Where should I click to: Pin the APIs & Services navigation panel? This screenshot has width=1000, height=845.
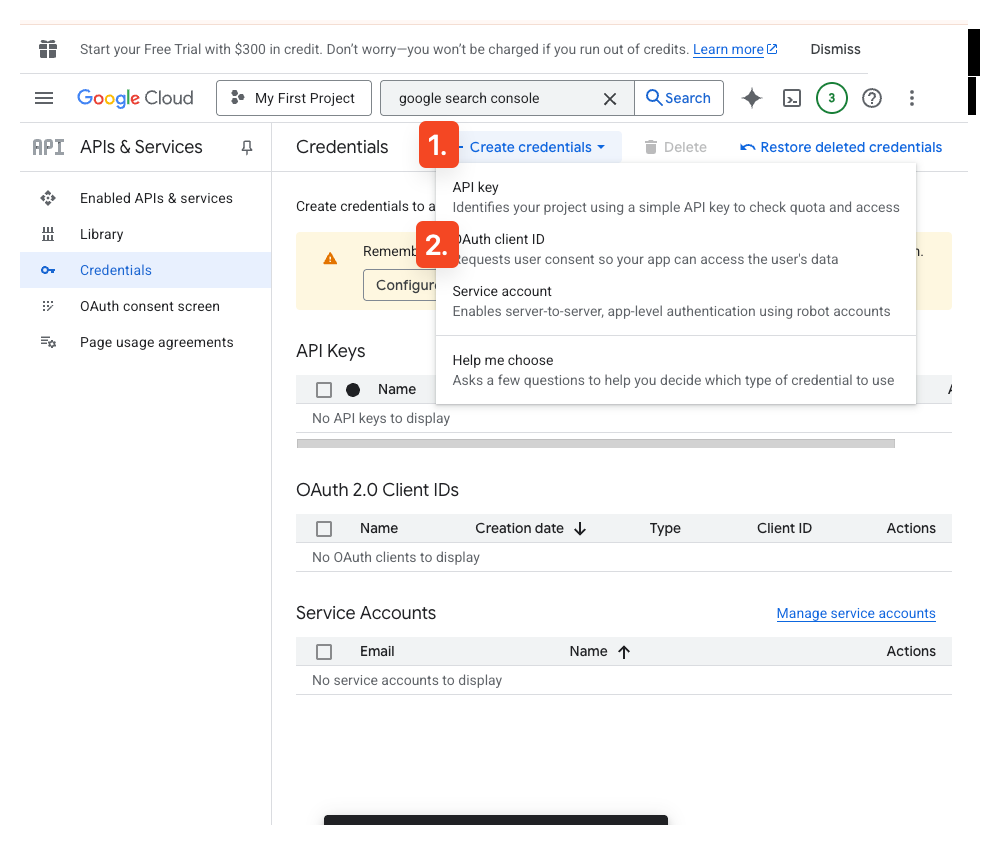coord(246,147)
